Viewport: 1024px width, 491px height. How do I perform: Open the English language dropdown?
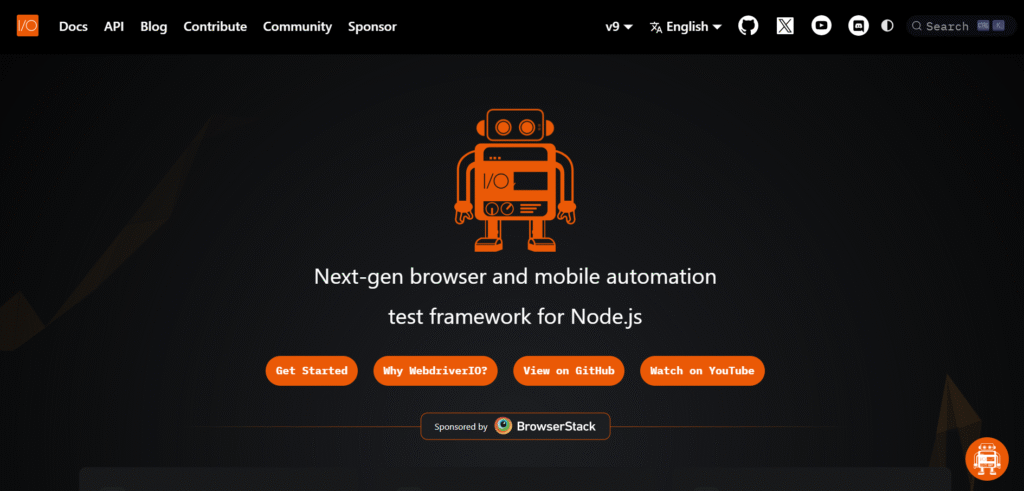pyautogui.click(x=686, y=27)
